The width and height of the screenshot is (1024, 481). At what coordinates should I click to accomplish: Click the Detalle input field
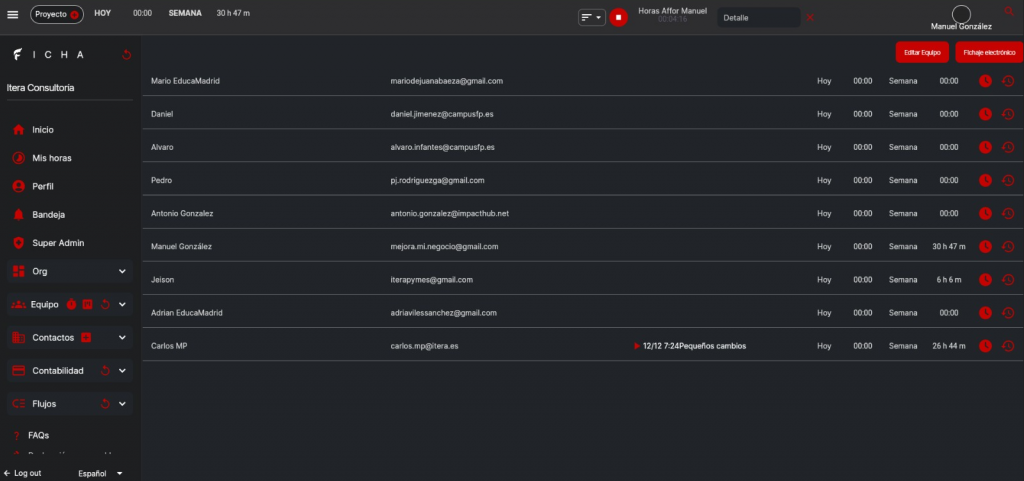pos(757,17)
